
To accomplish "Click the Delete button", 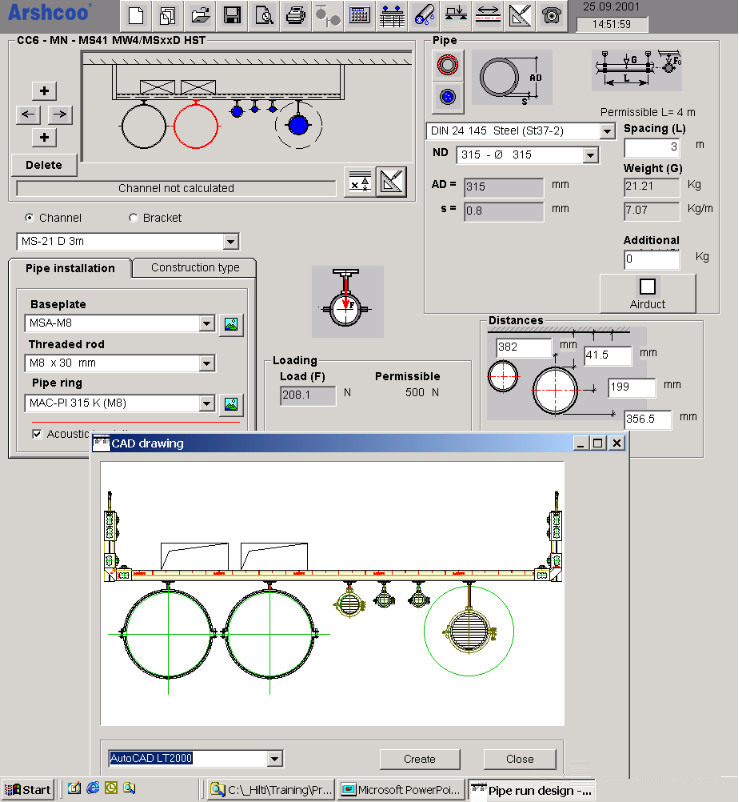I will pos(44,165).
